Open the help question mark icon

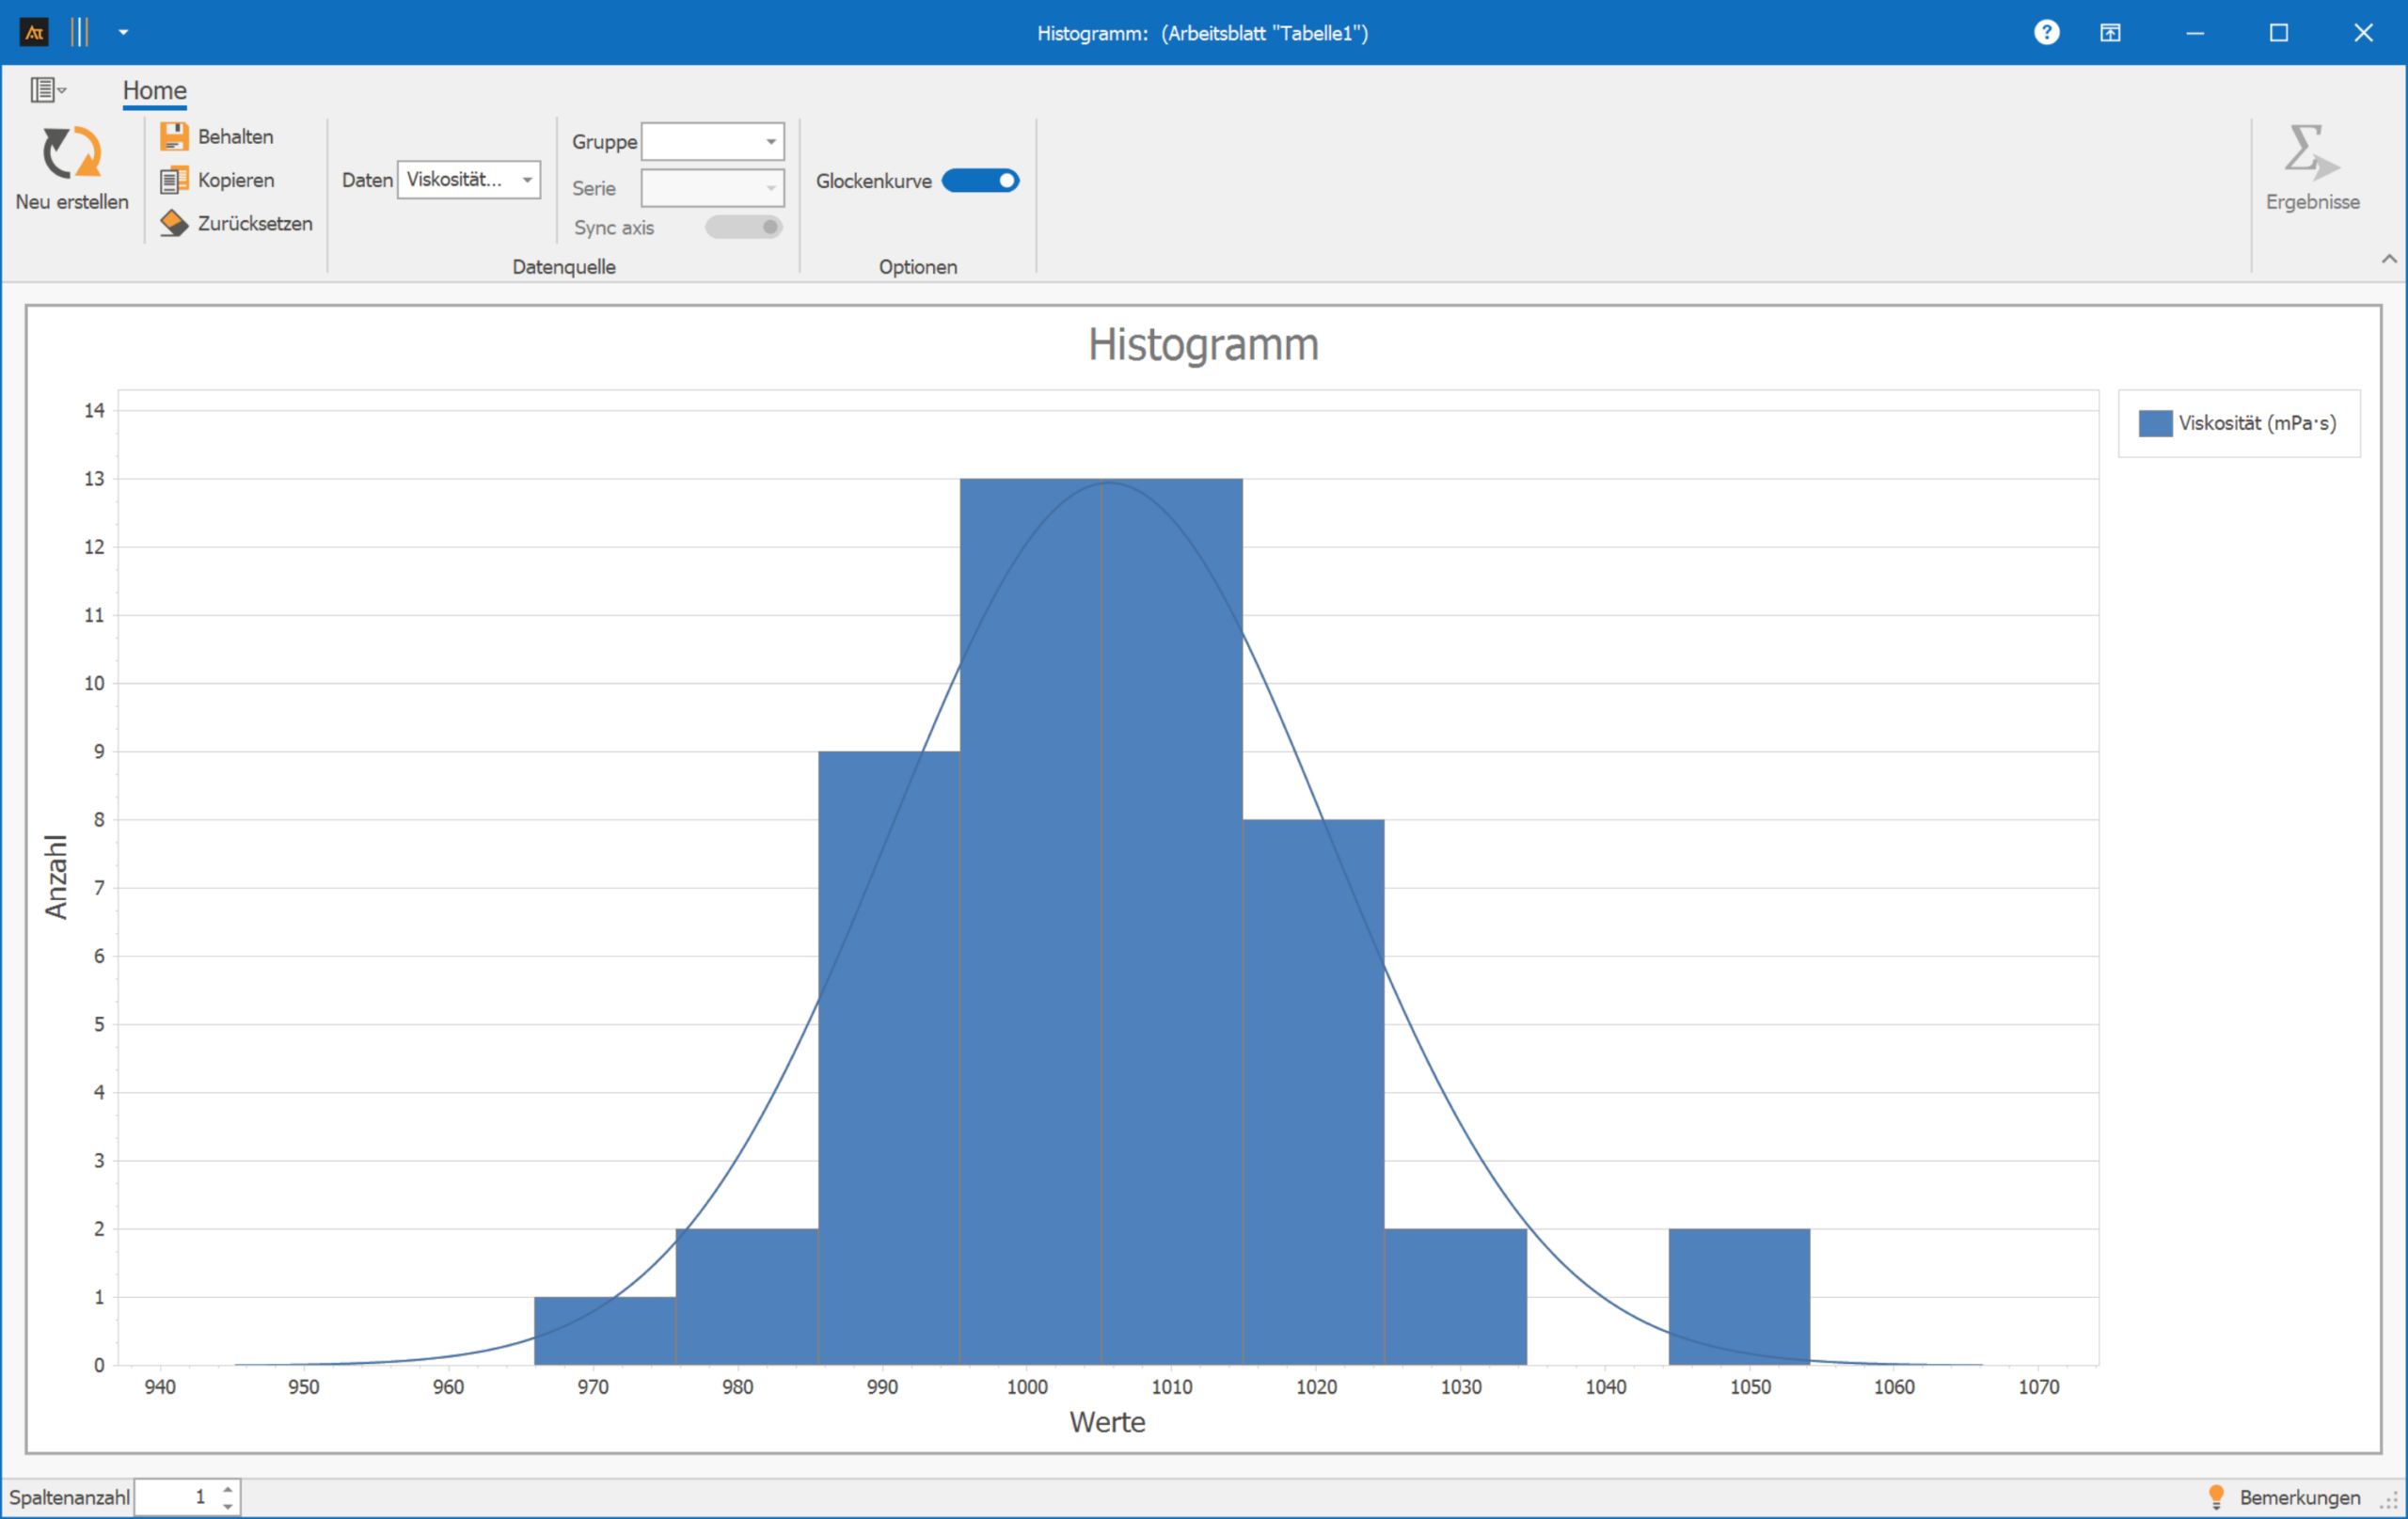(2046, 33)
